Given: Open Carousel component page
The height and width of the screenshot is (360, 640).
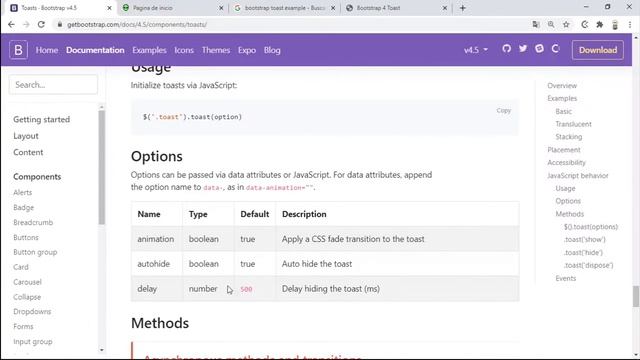Looking at the screenshot, I should (27, 282).
